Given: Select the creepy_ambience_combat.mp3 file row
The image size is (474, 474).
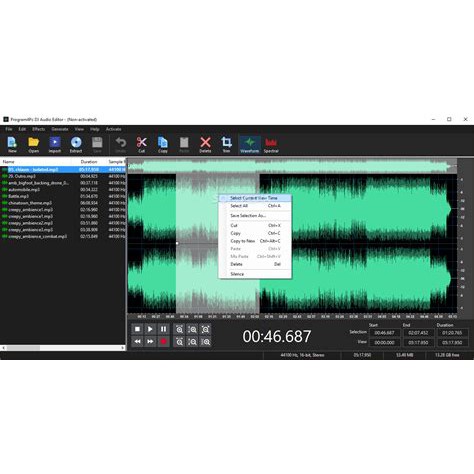Looking at the screenshot, I should 63,236.
